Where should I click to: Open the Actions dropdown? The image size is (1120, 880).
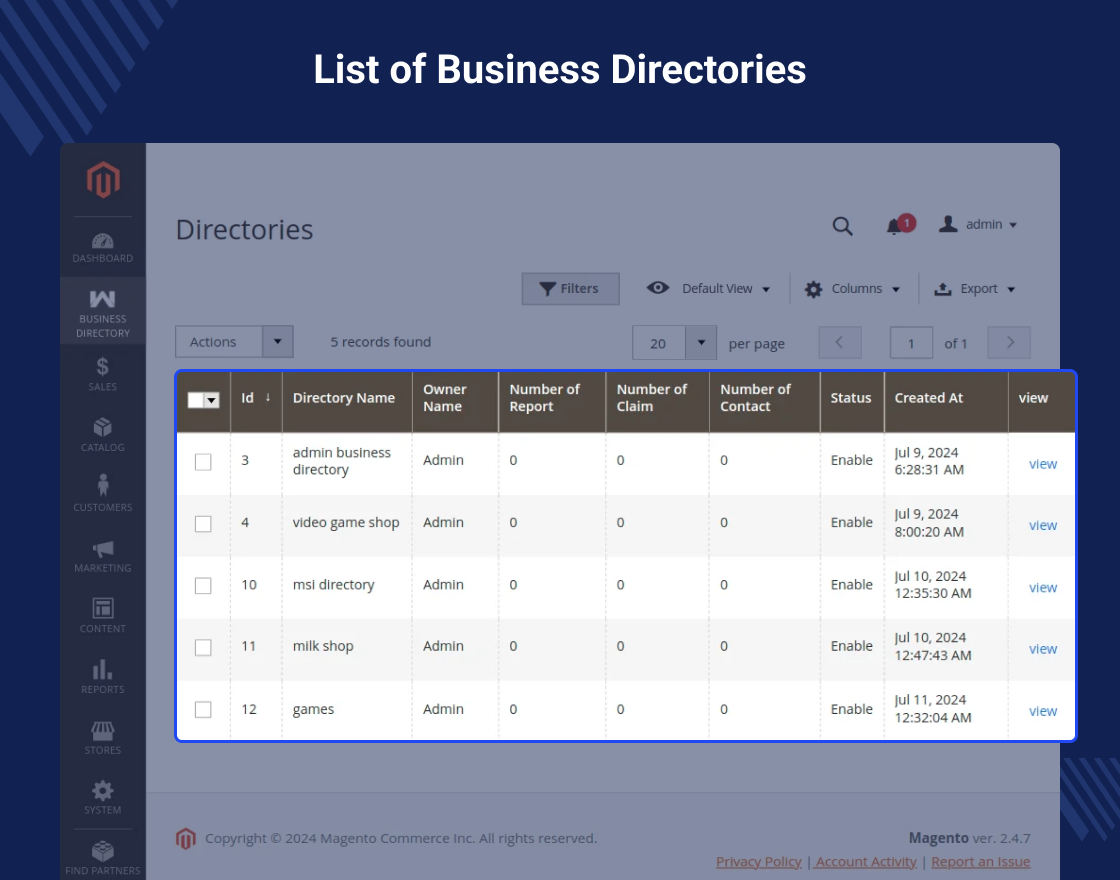click(x=234, y=342)
